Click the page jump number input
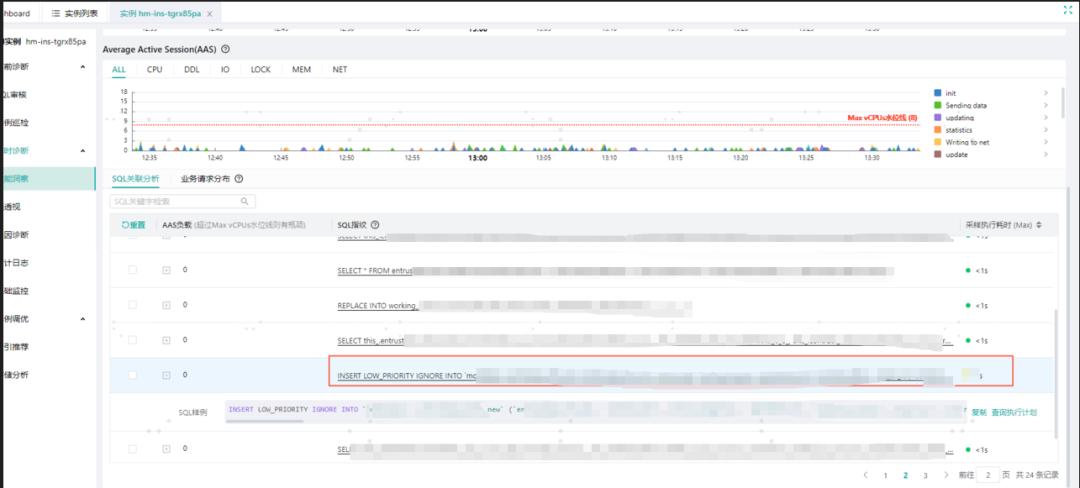 tap(988, 475)
